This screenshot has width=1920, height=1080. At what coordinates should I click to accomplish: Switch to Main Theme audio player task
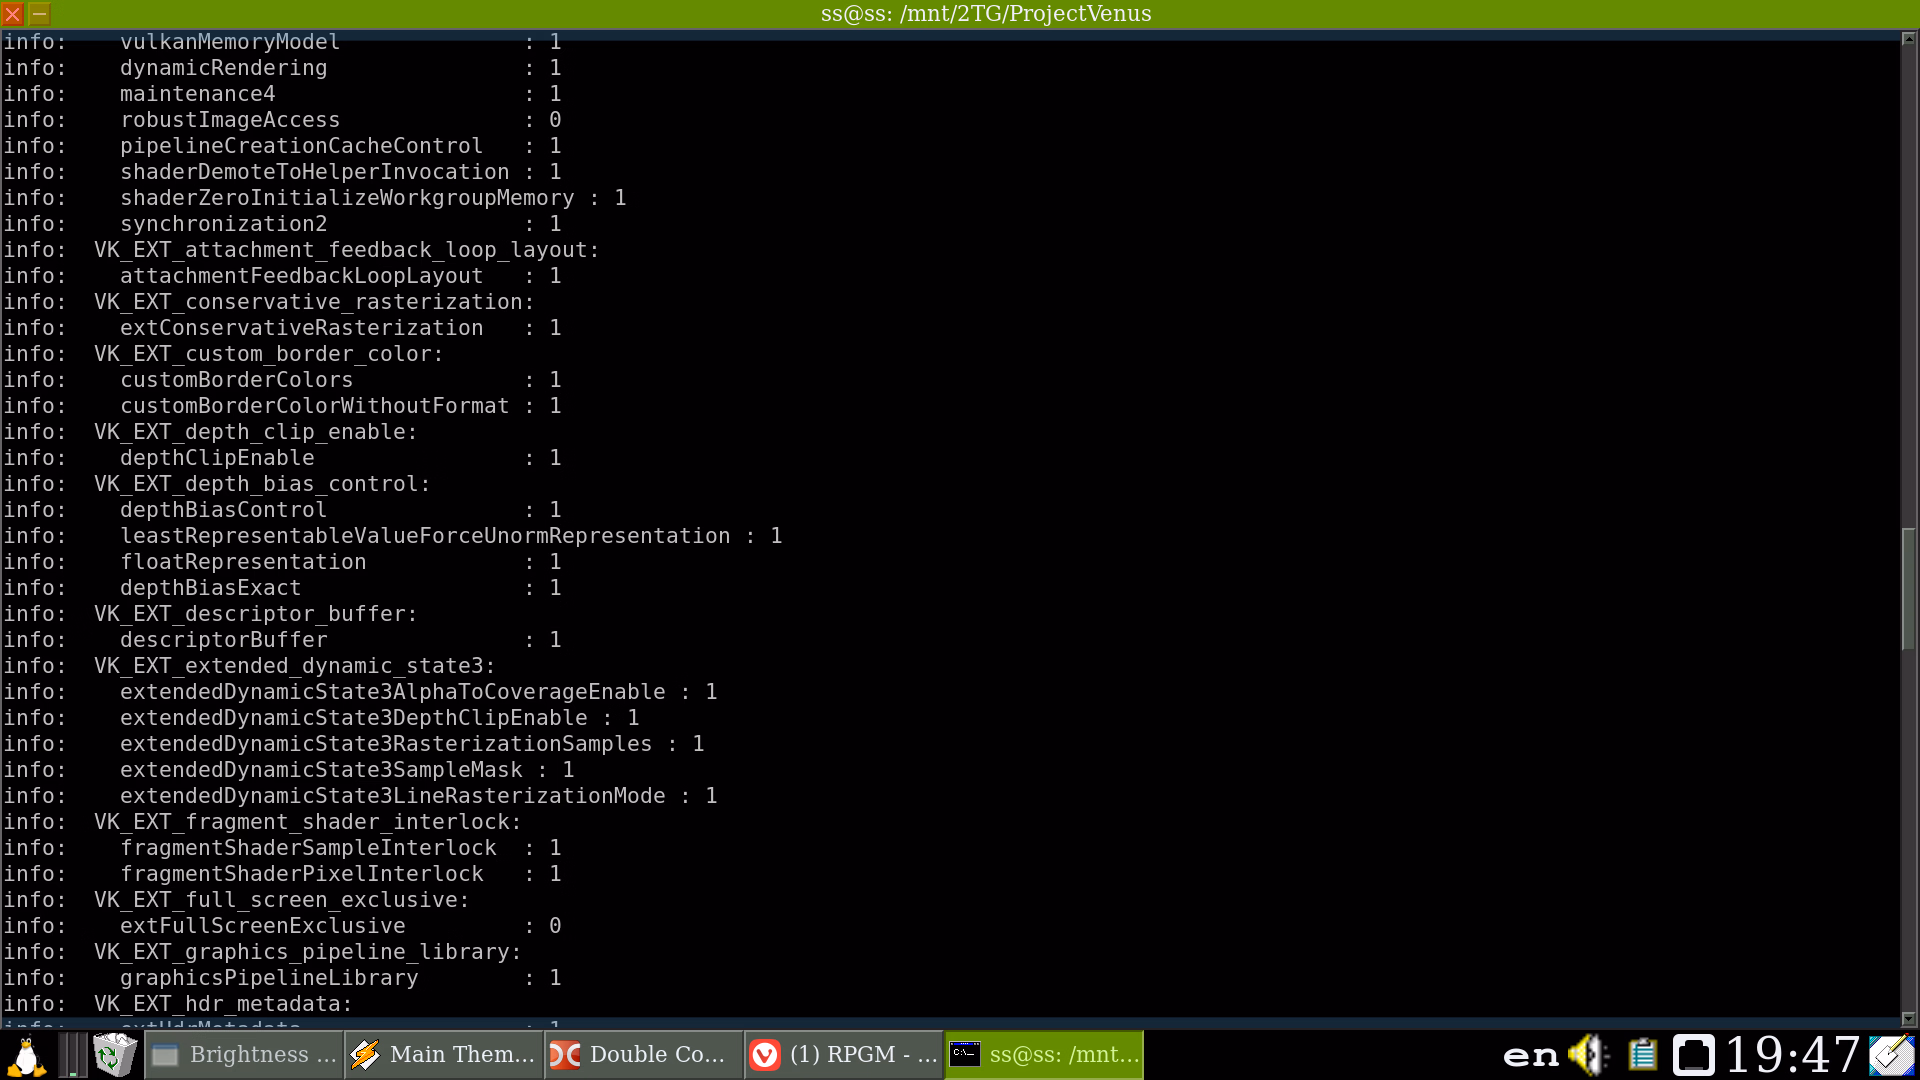tap(444, 1055)
